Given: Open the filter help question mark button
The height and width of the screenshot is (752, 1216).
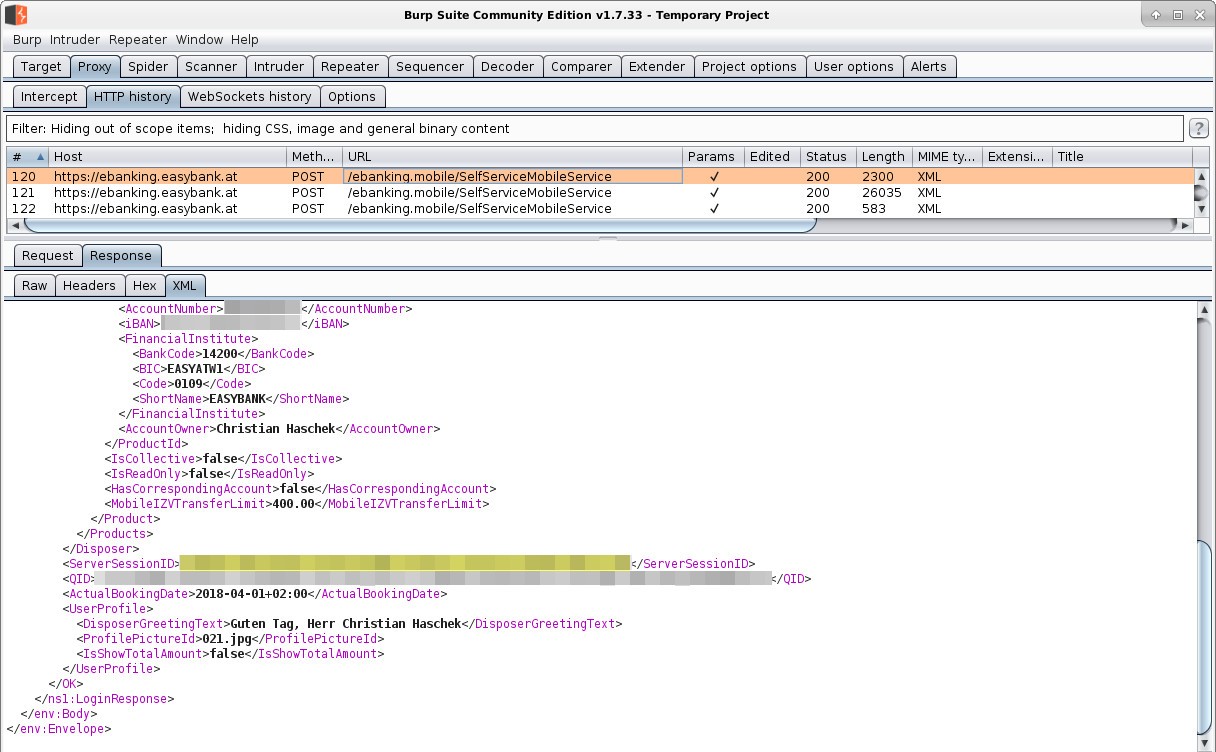Looking at the screenshot, I should (x=1198, y=128).
